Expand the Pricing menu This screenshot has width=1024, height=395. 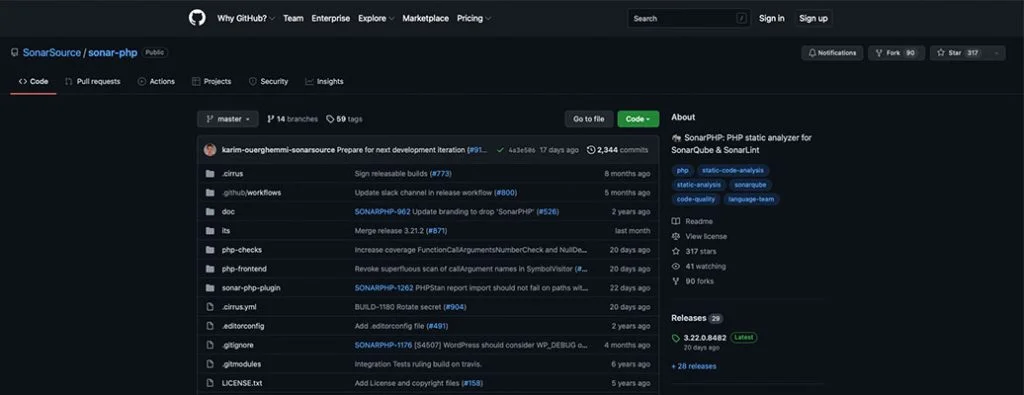tap(473, 18)
